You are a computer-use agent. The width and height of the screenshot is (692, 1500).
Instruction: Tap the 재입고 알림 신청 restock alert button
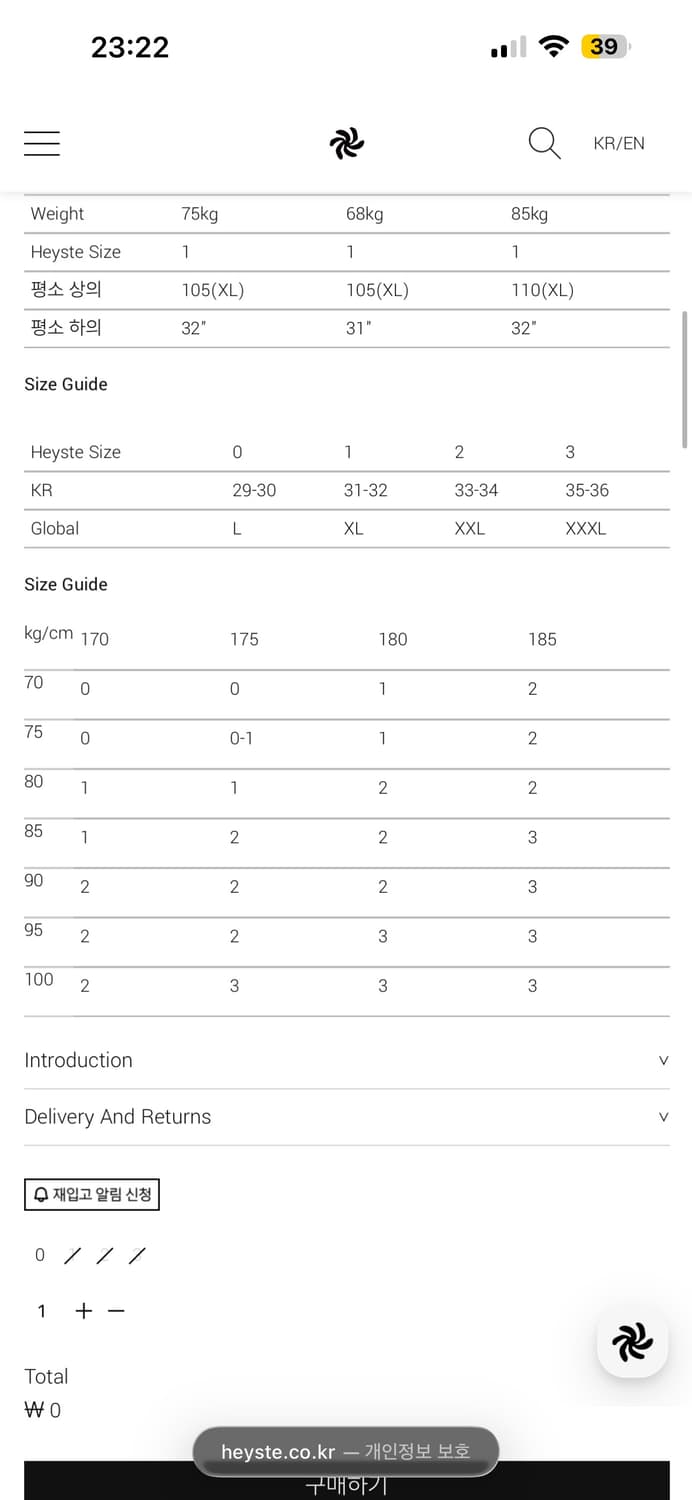pyautogui.click(x=92, y=1194)
